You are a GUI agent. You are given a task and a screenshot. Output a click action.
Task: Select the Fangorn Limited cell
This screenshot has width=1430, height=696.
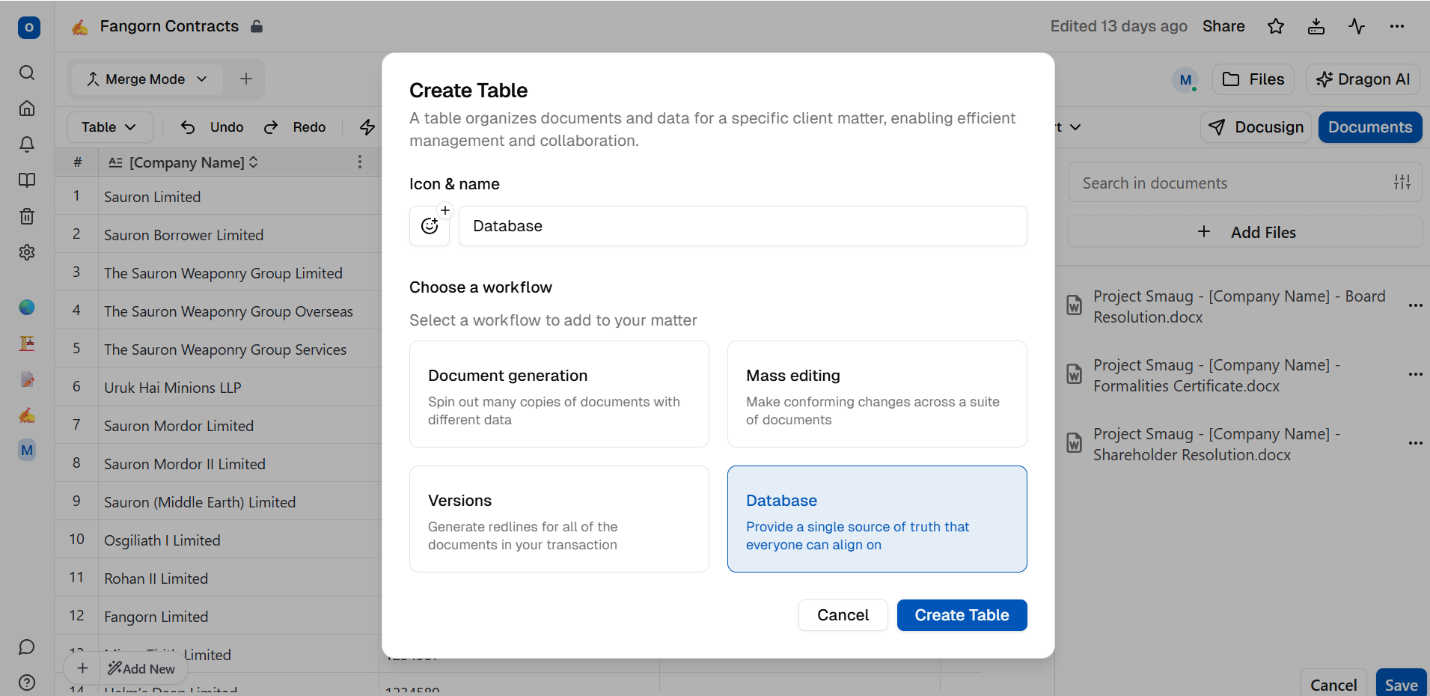coord(239,617)
